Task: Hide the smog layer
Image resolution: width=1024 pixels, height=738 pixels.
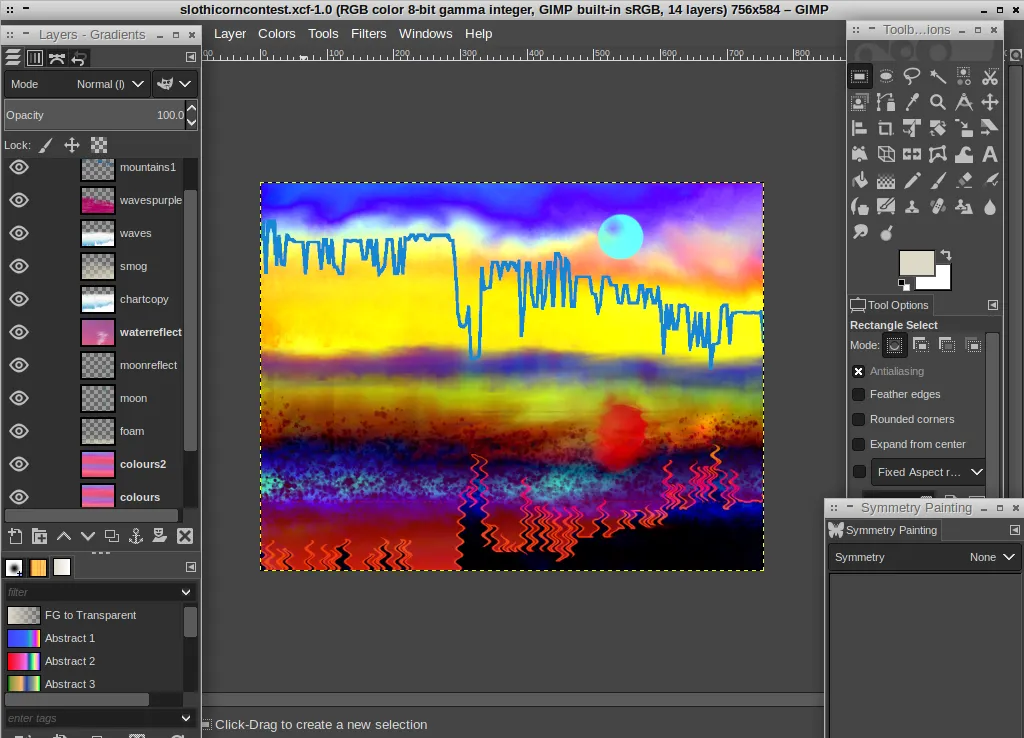Action: [x=19, y=266]
